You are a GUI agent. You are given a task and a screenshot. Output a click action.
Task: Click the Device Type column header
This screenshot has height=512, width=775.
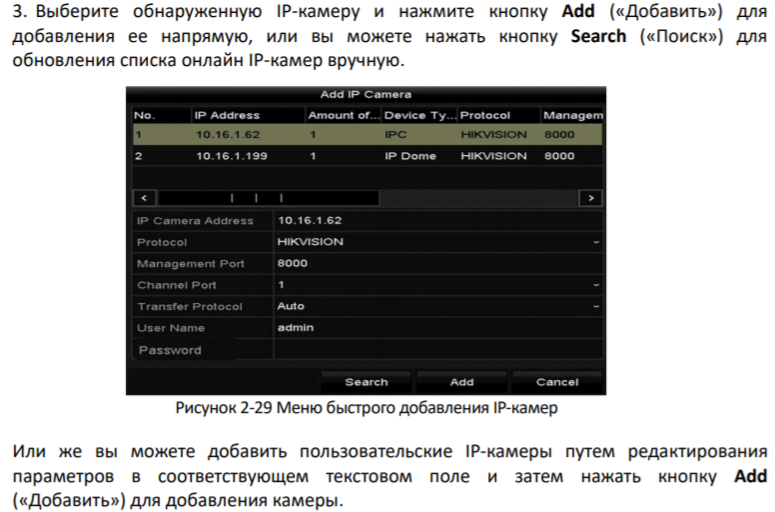(x=418, y=115)
